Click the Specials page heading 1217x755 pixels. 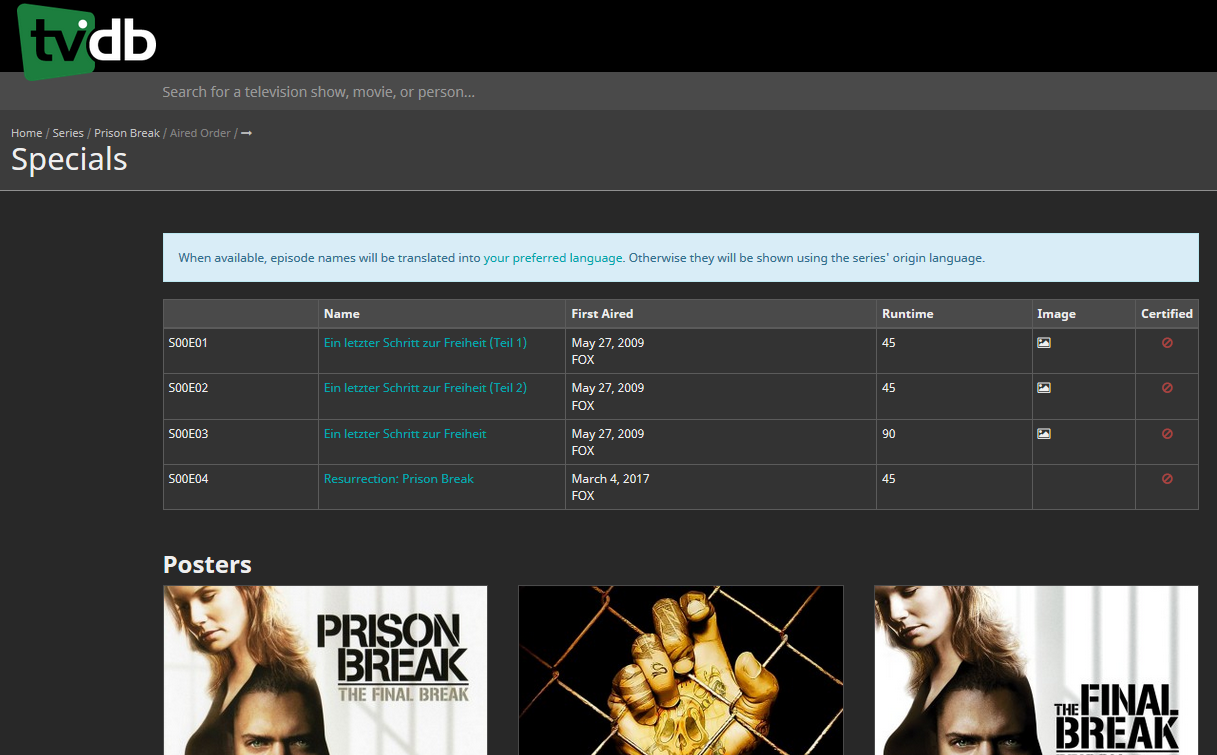pyautogui.click(x=69, y=160)
